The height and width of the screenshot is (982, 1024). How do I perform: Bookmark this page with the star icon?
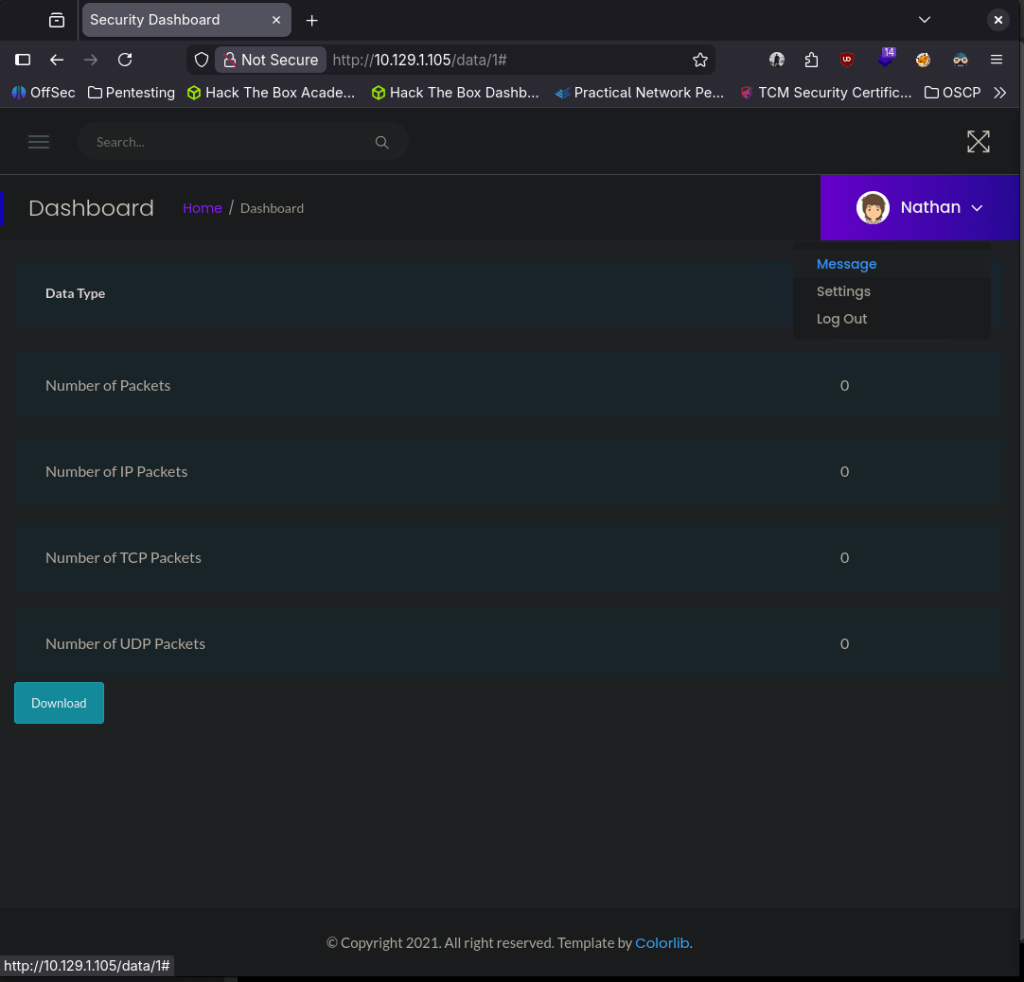click(x=700, y=60)
